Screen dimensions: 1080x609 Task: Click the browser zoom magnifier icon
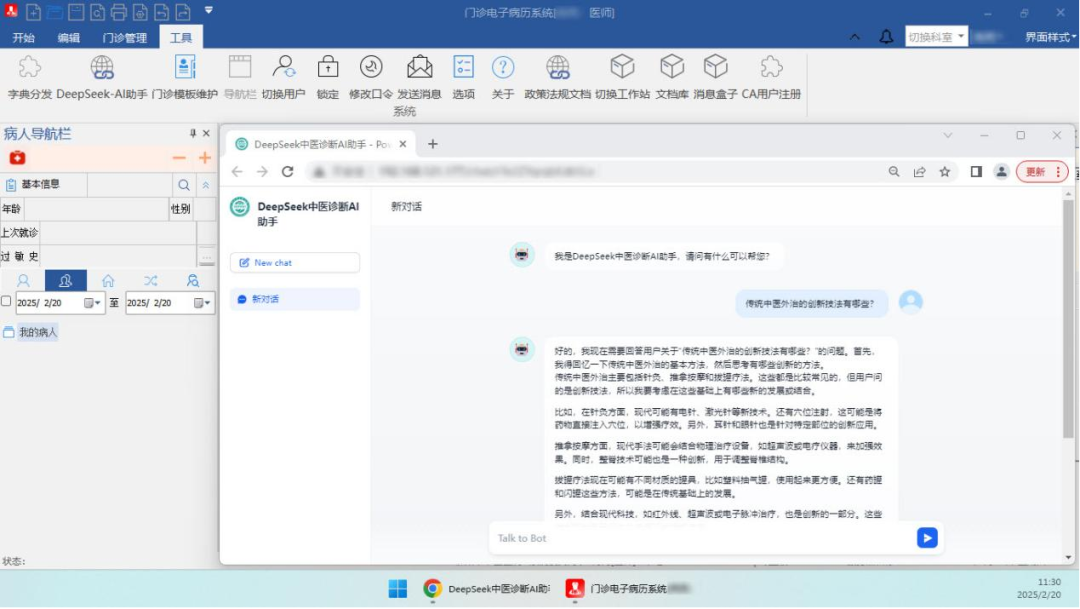tap(894, 172)
